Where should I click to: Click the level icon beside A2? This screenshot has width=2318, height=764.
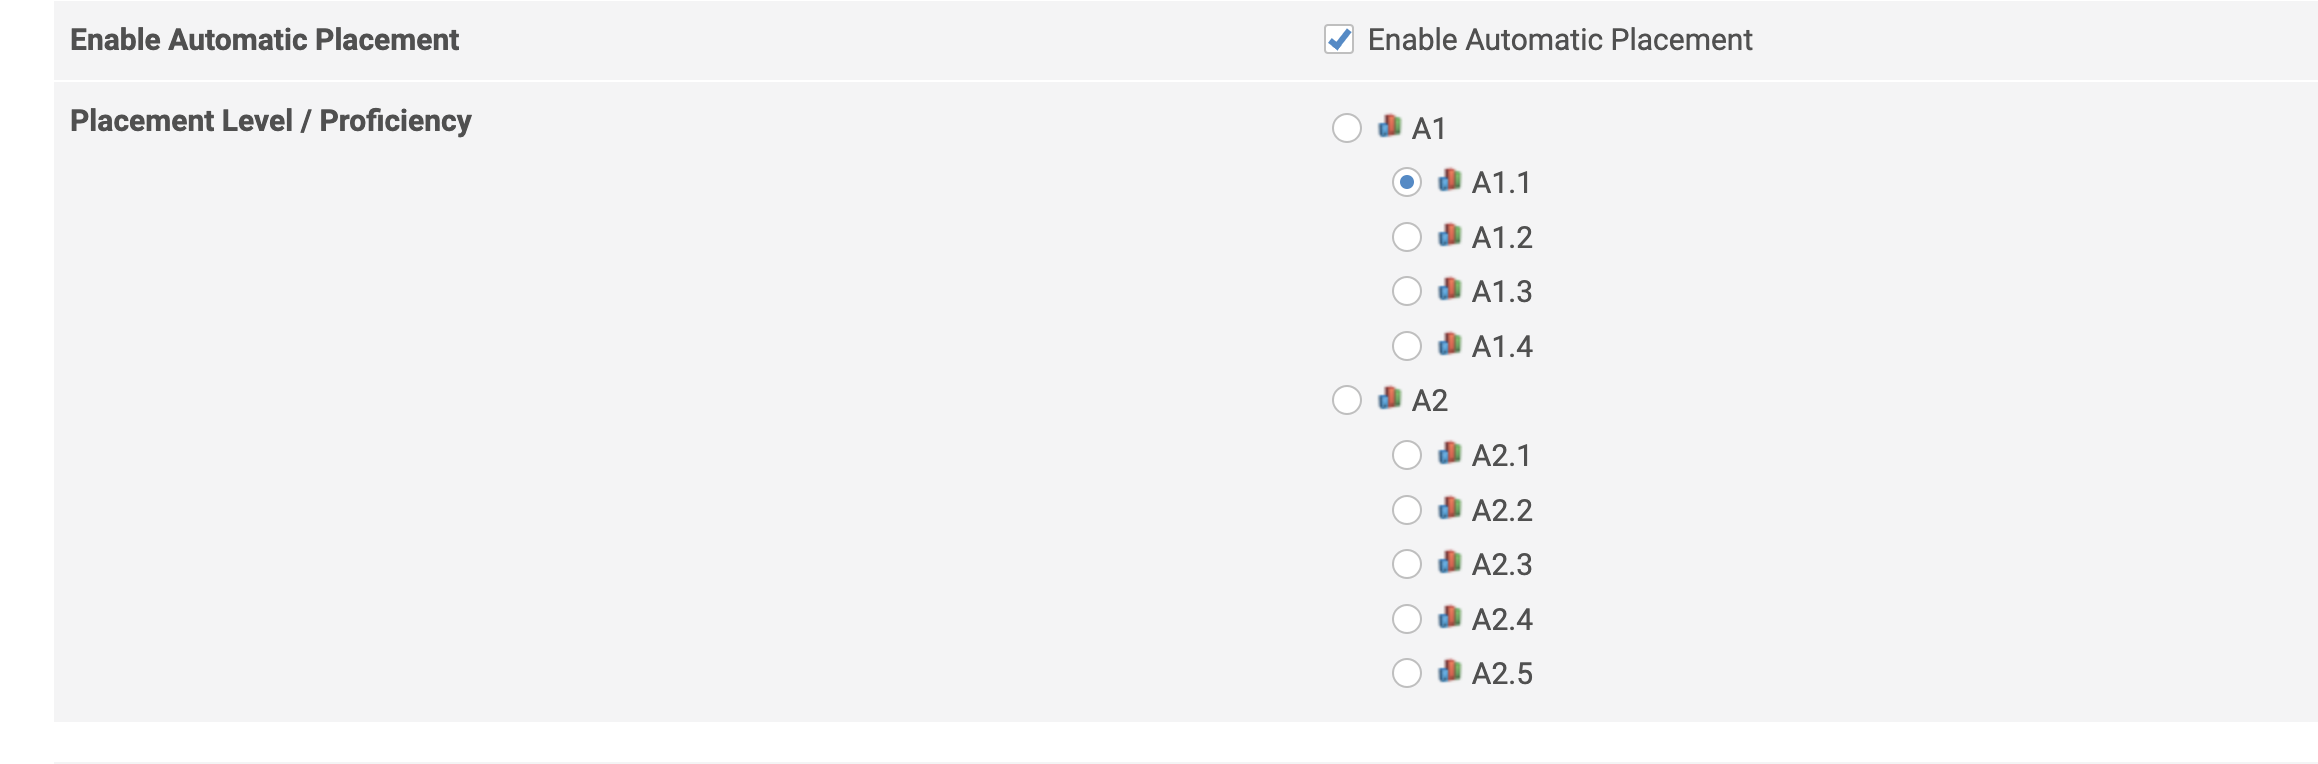coord(1389,398)
